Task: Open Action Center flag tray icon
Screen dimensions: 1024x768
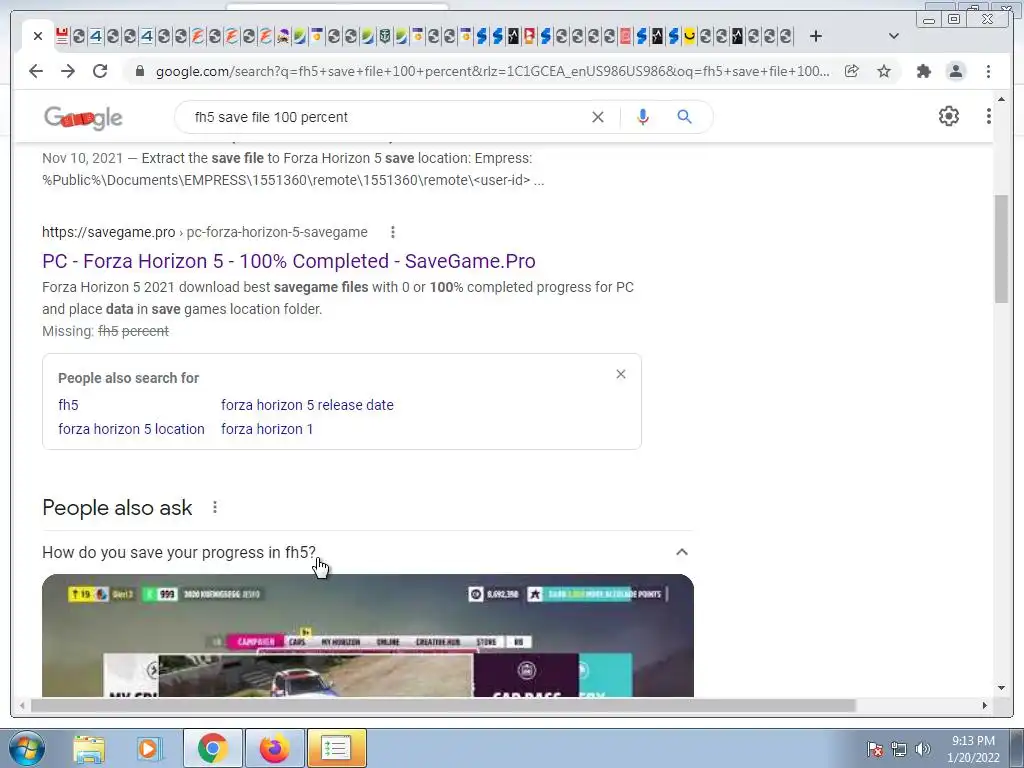Action: pyautogui.click(x=875, y=749)
